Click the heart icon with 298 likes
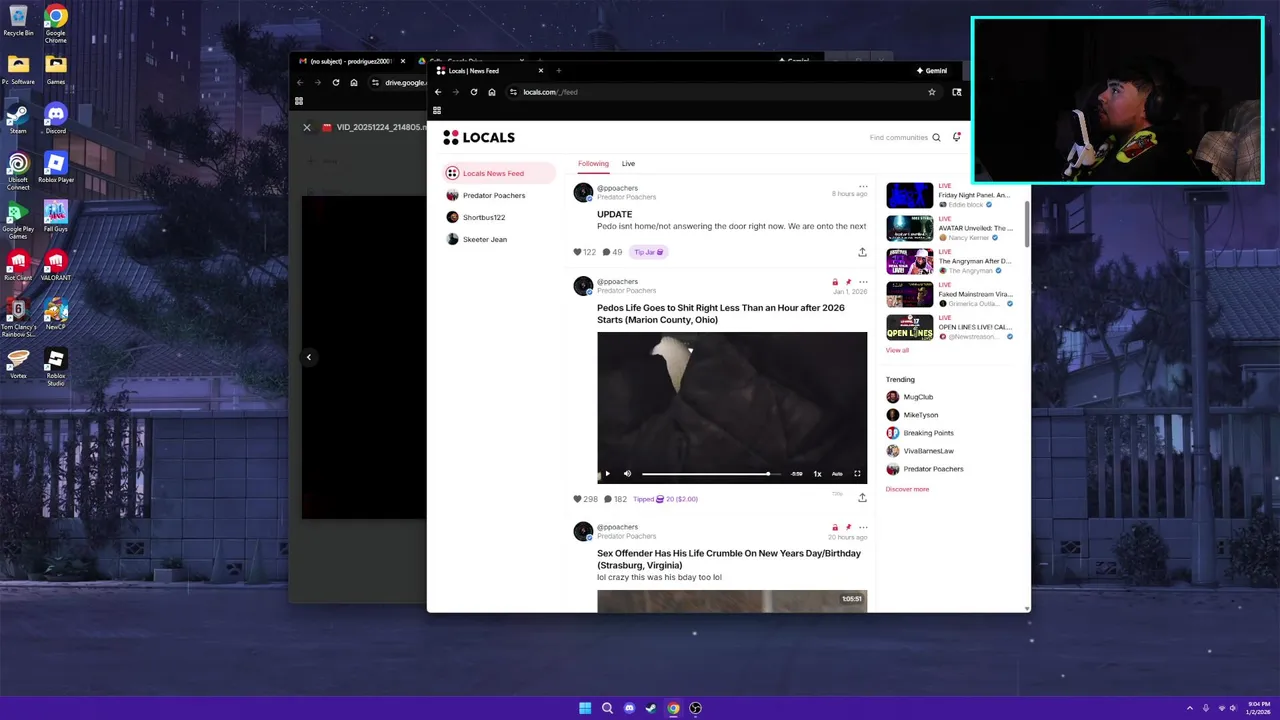This screenshot has width=1280, height=720. [577, 499]
